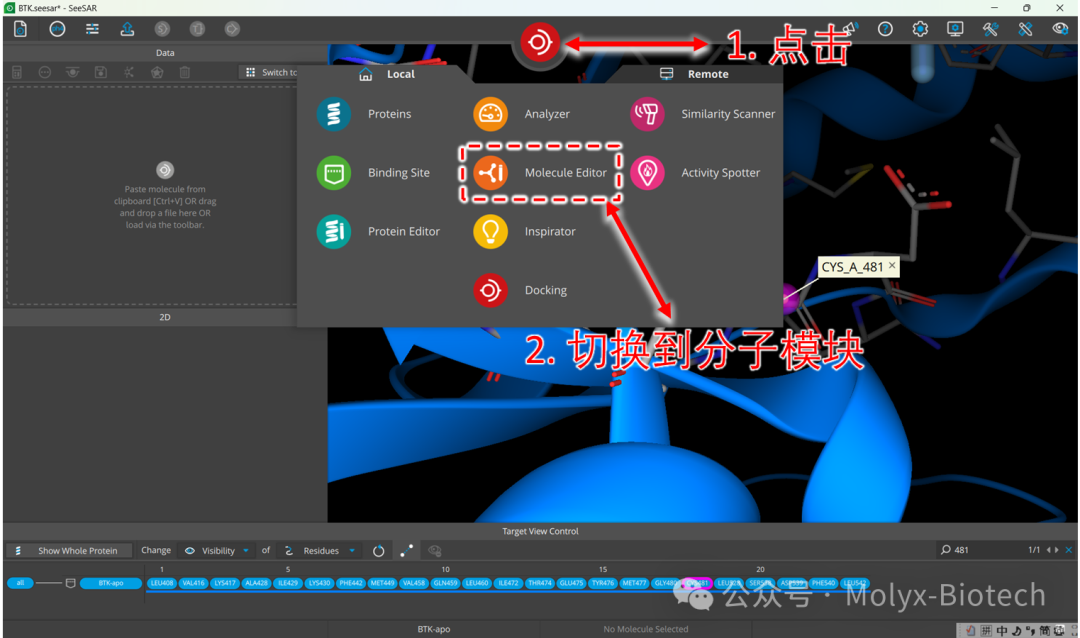
Task: Open the Analyzer mode
Action: coord(522,114)
